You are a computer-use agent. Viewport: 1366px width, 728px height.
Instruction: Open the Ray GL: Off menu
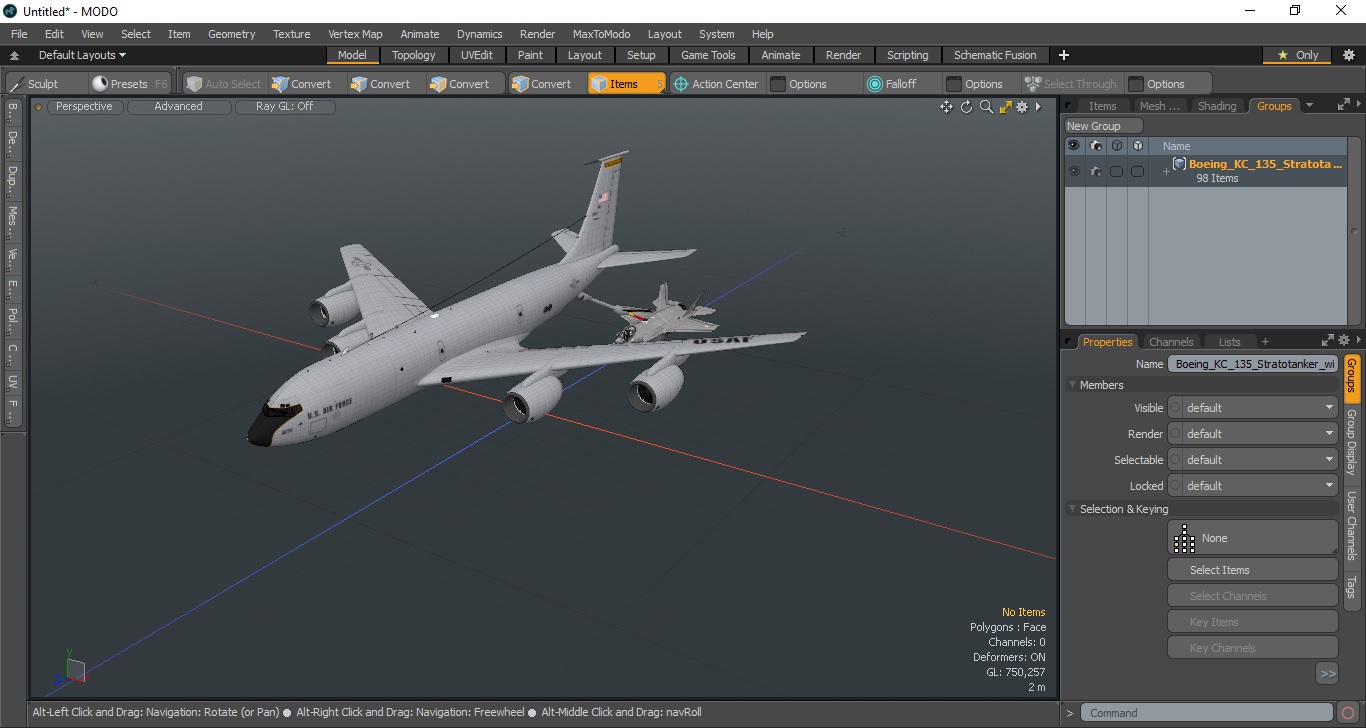284,106
